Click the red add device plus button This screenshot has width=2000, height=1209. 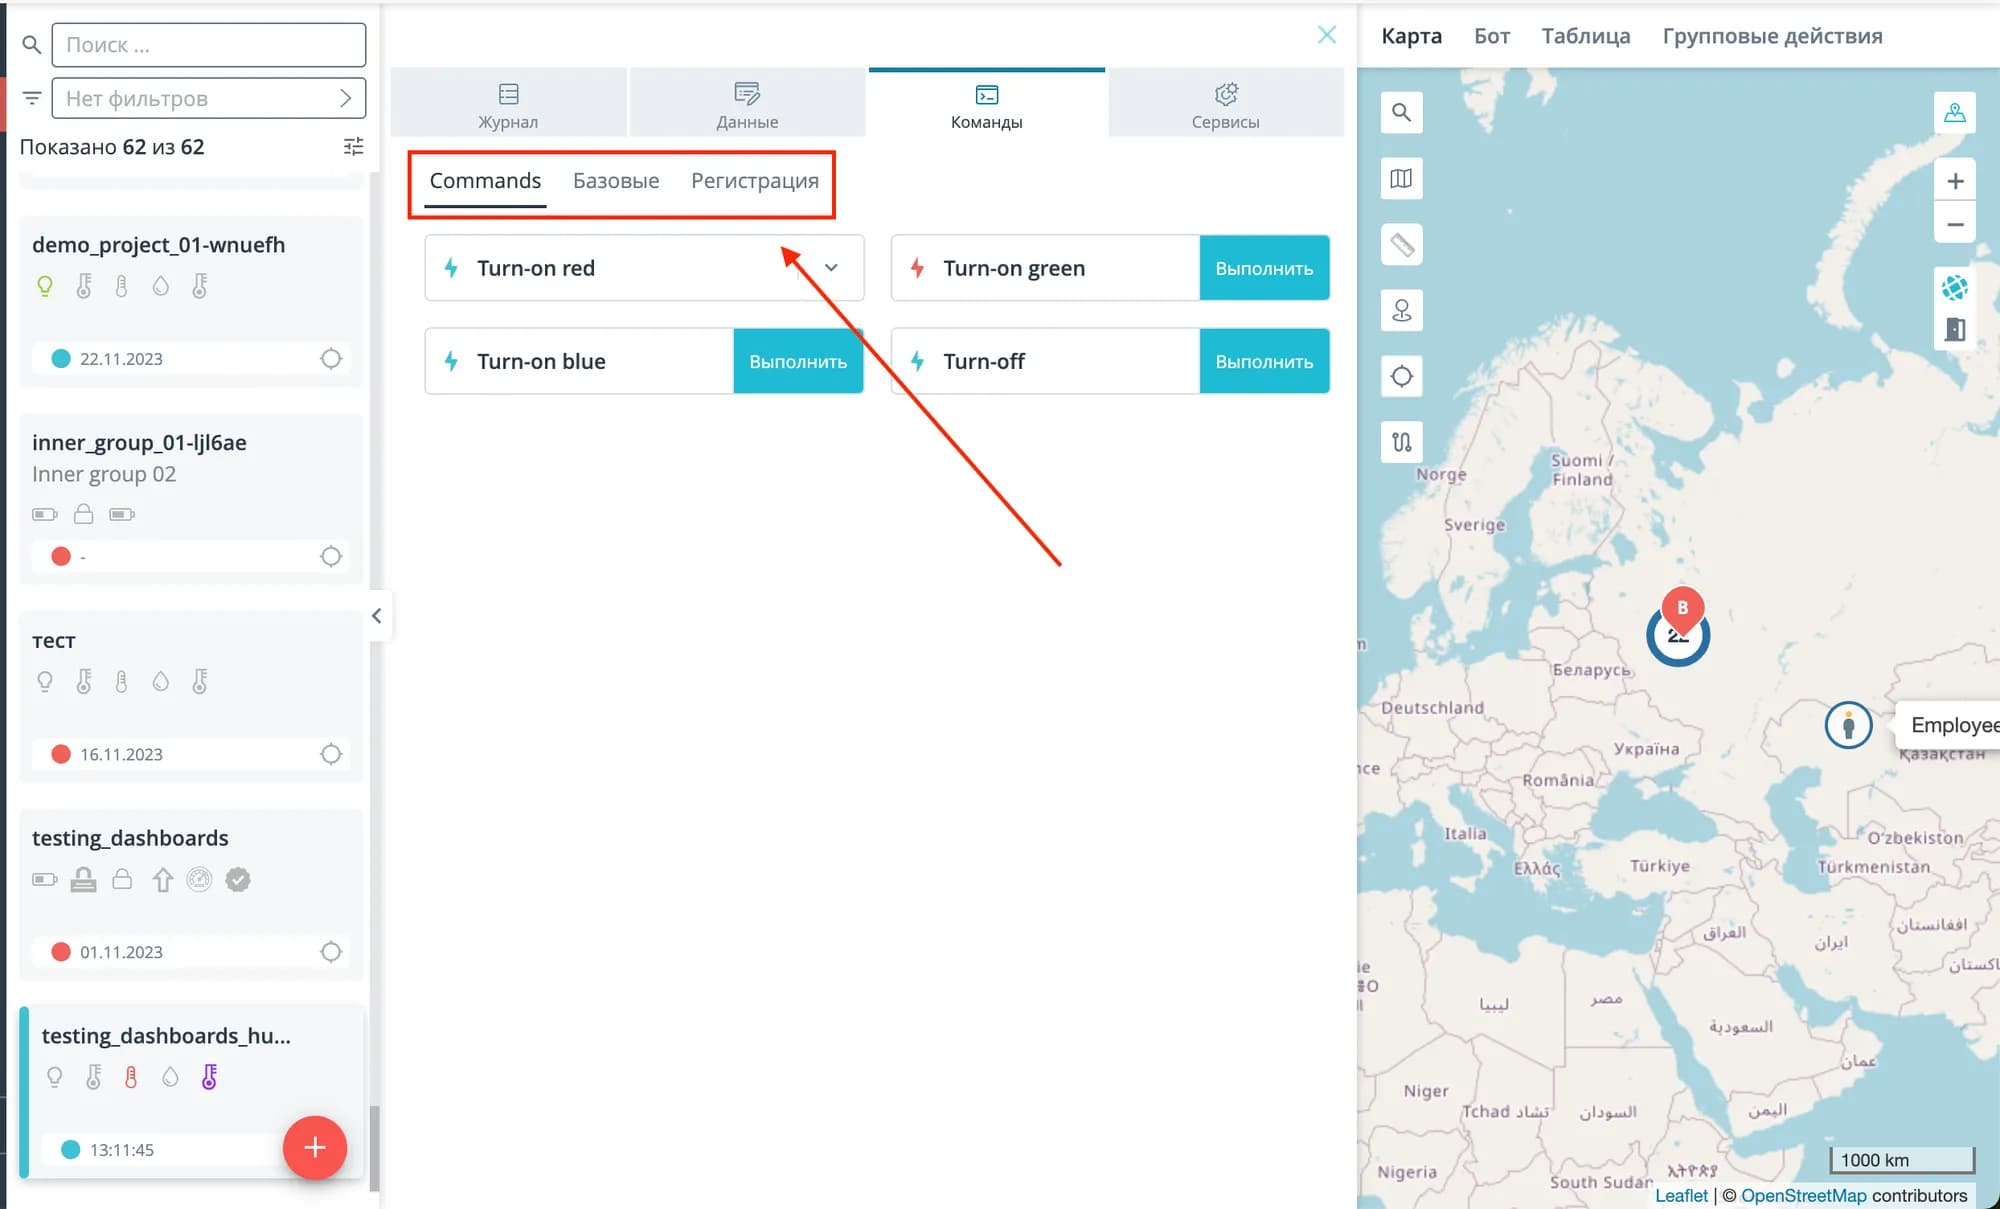pos(314,1147)
